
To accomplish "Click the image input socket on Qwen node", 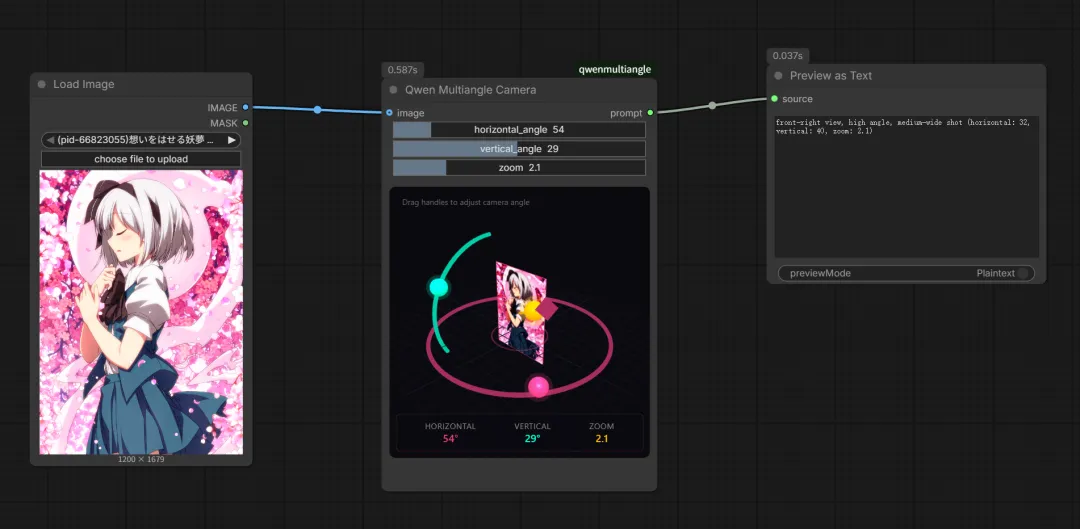I will [x=389, y=112].
